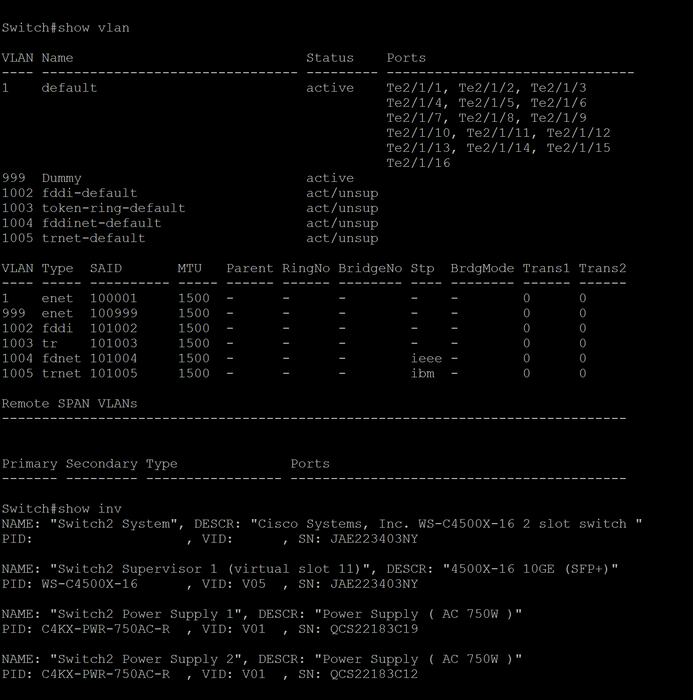Click serial number QCS22183C19
The image size is (693, 700).
click(x=374, y=629)
